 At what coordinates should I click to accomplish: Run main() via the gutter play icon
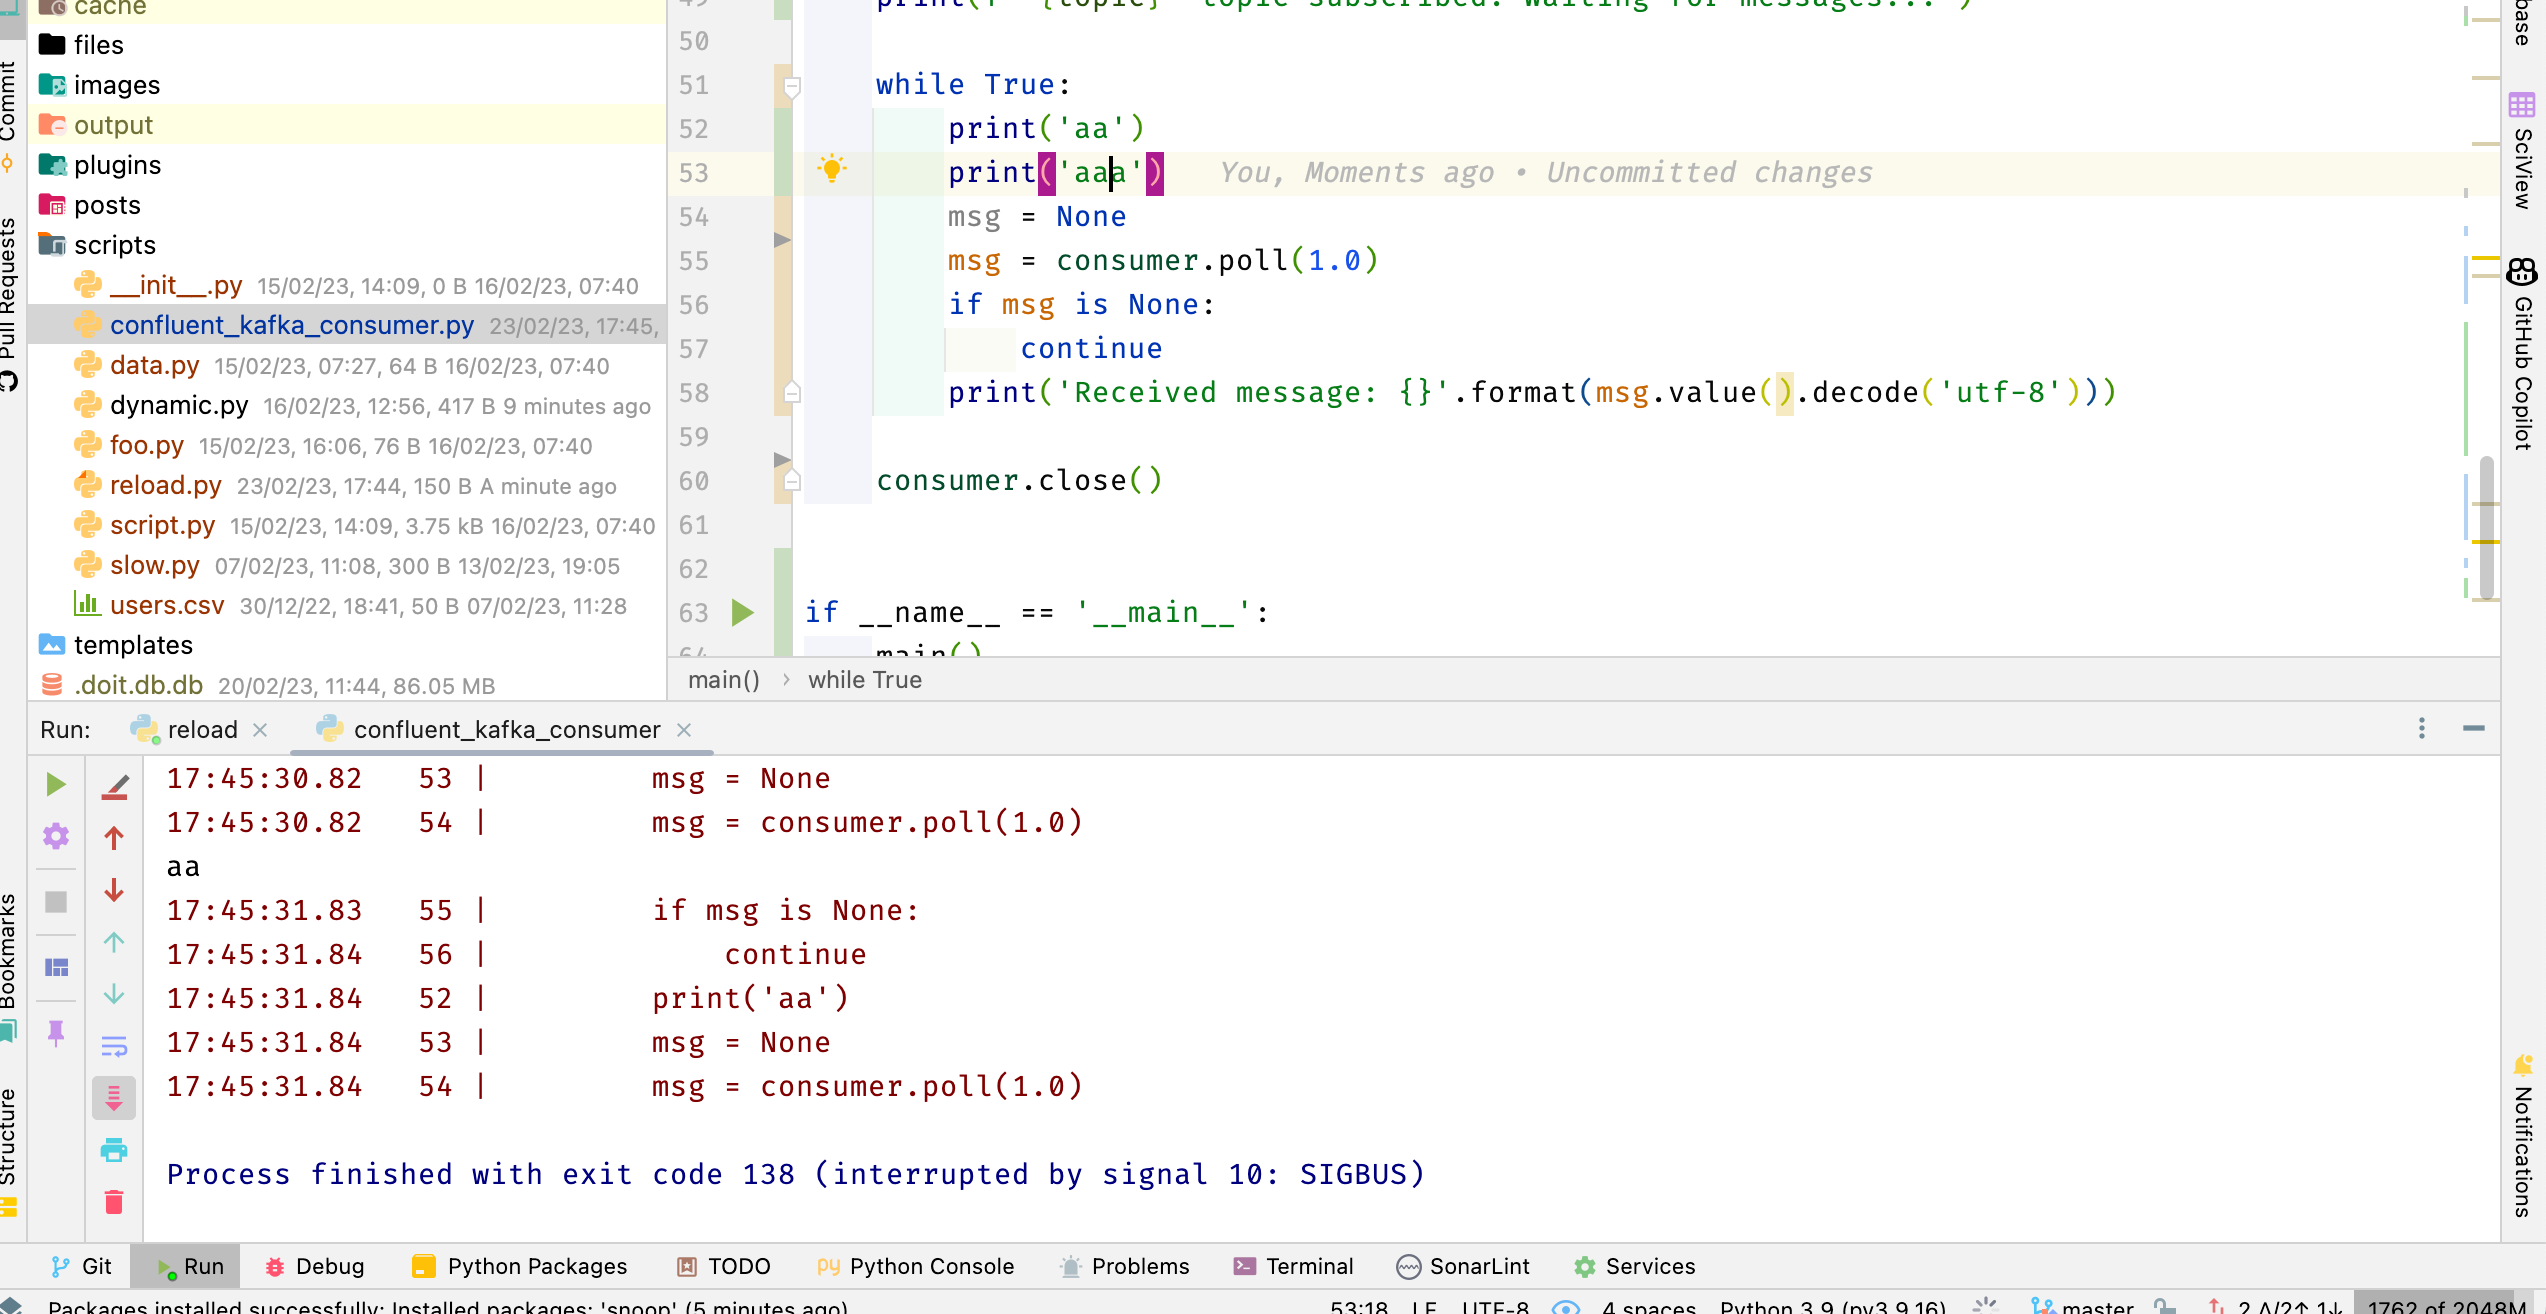click(x=742, y=612)
